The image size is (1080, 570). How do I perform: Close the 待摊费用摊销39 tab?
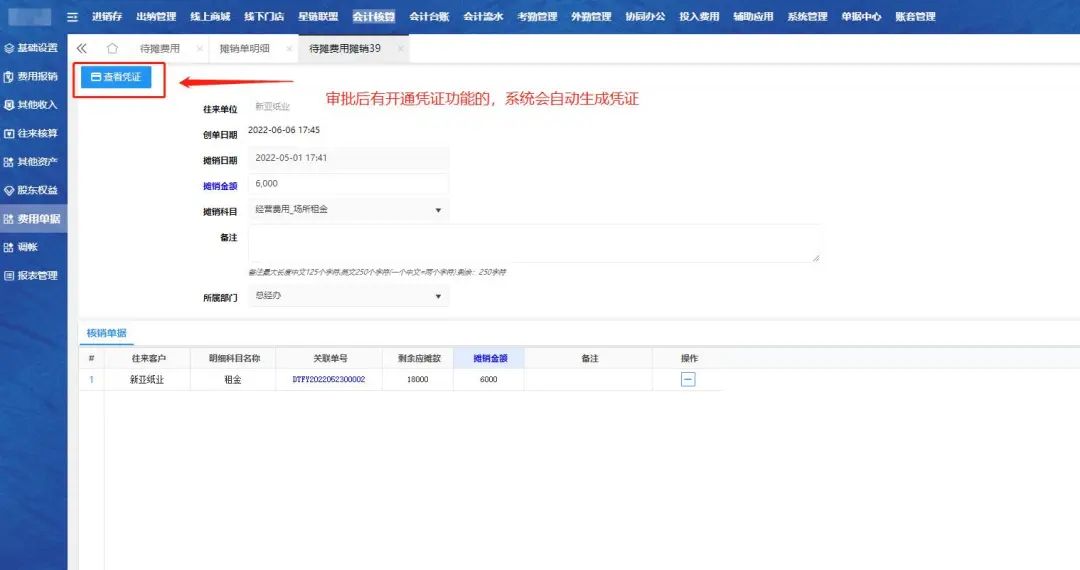tap(401, 48)
